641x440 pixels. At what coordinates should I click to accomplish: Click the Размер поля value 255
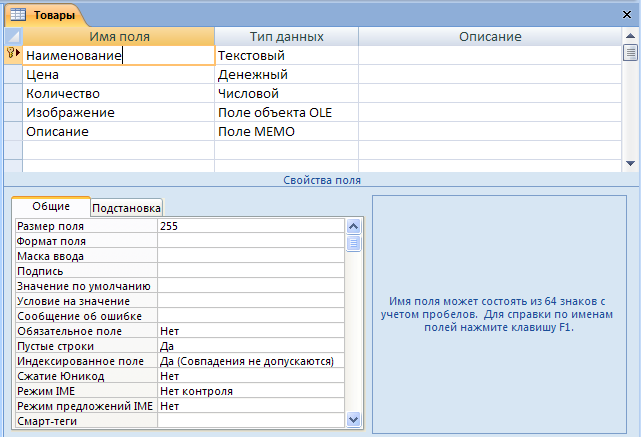251,226
